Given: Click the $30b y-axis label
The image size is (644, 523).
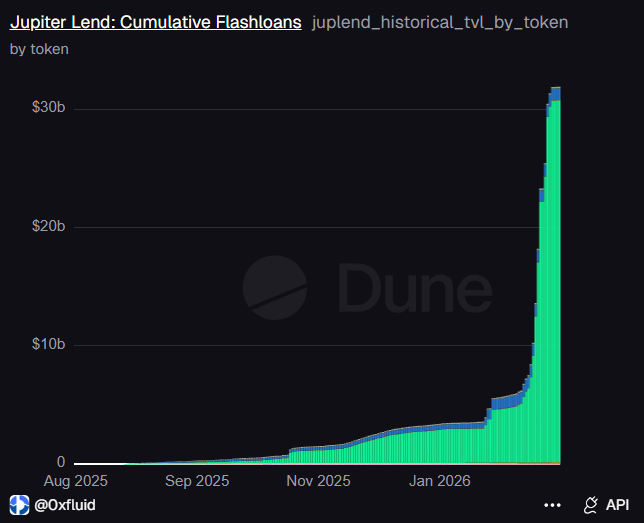Looking at the screenshot, I should (48, 107).
